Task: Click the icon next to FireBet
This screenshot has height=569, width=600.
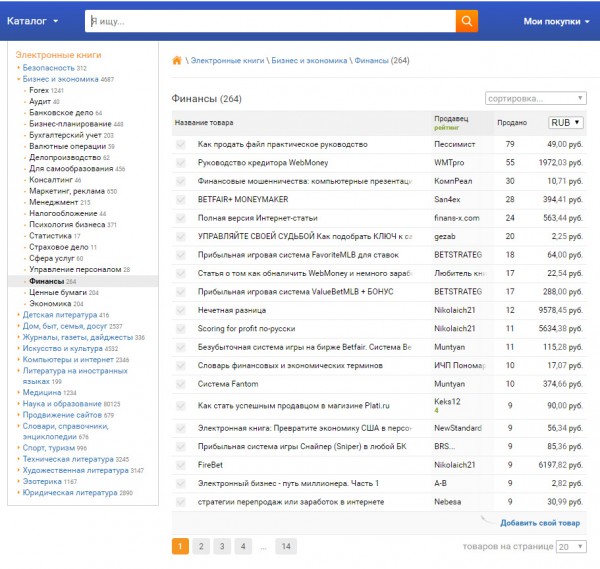Action: click(x=181, y=465)
